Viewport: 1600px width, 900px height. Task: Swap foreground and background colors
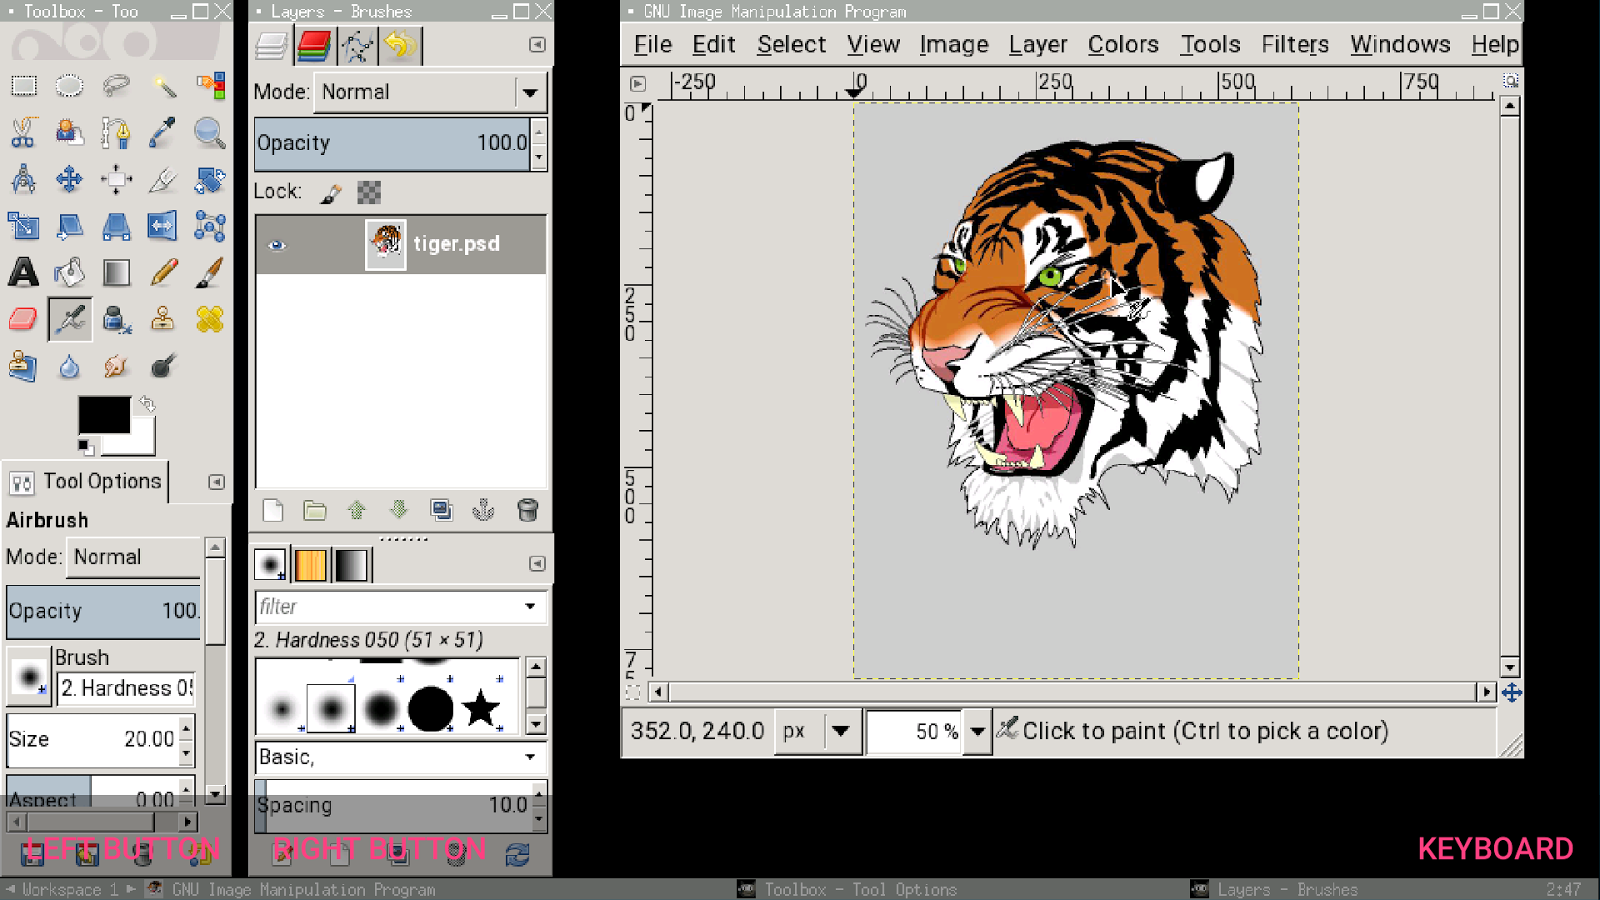147,404
